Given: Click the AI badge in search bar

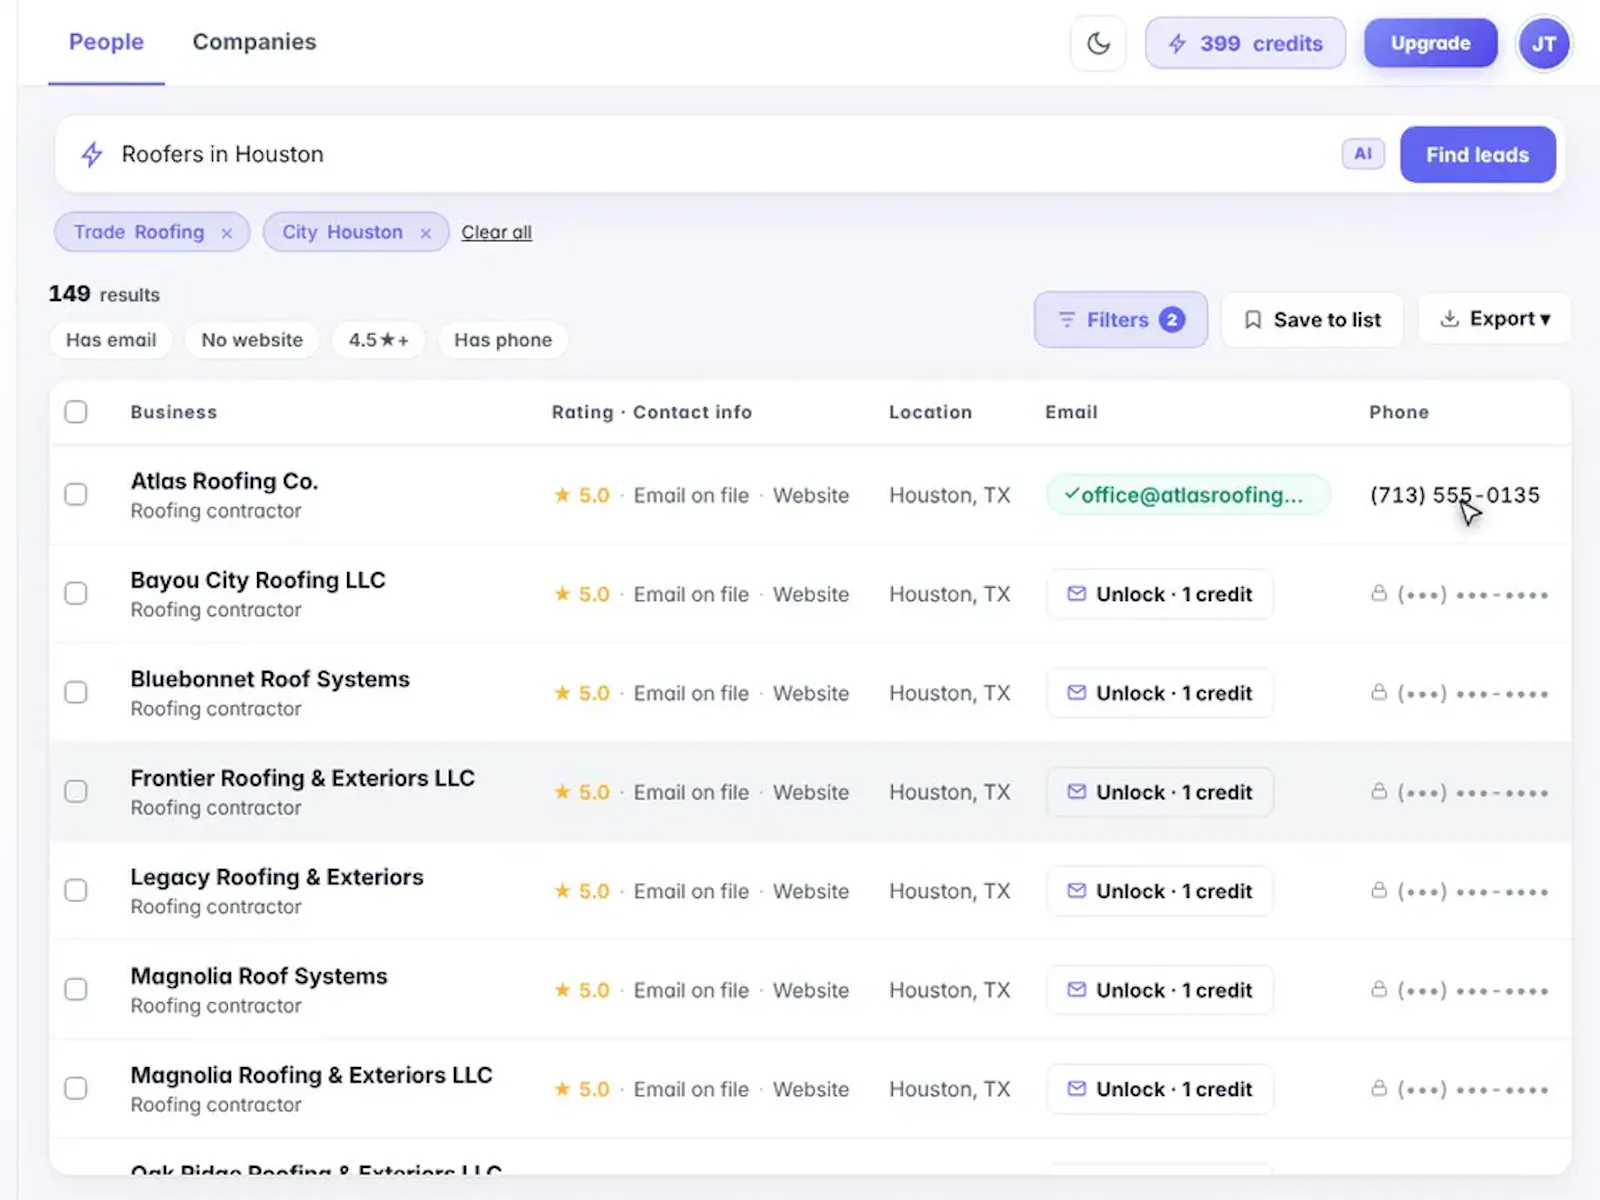Looking at the screenshot, I should pyautogui.click(x=1363, y=153).
